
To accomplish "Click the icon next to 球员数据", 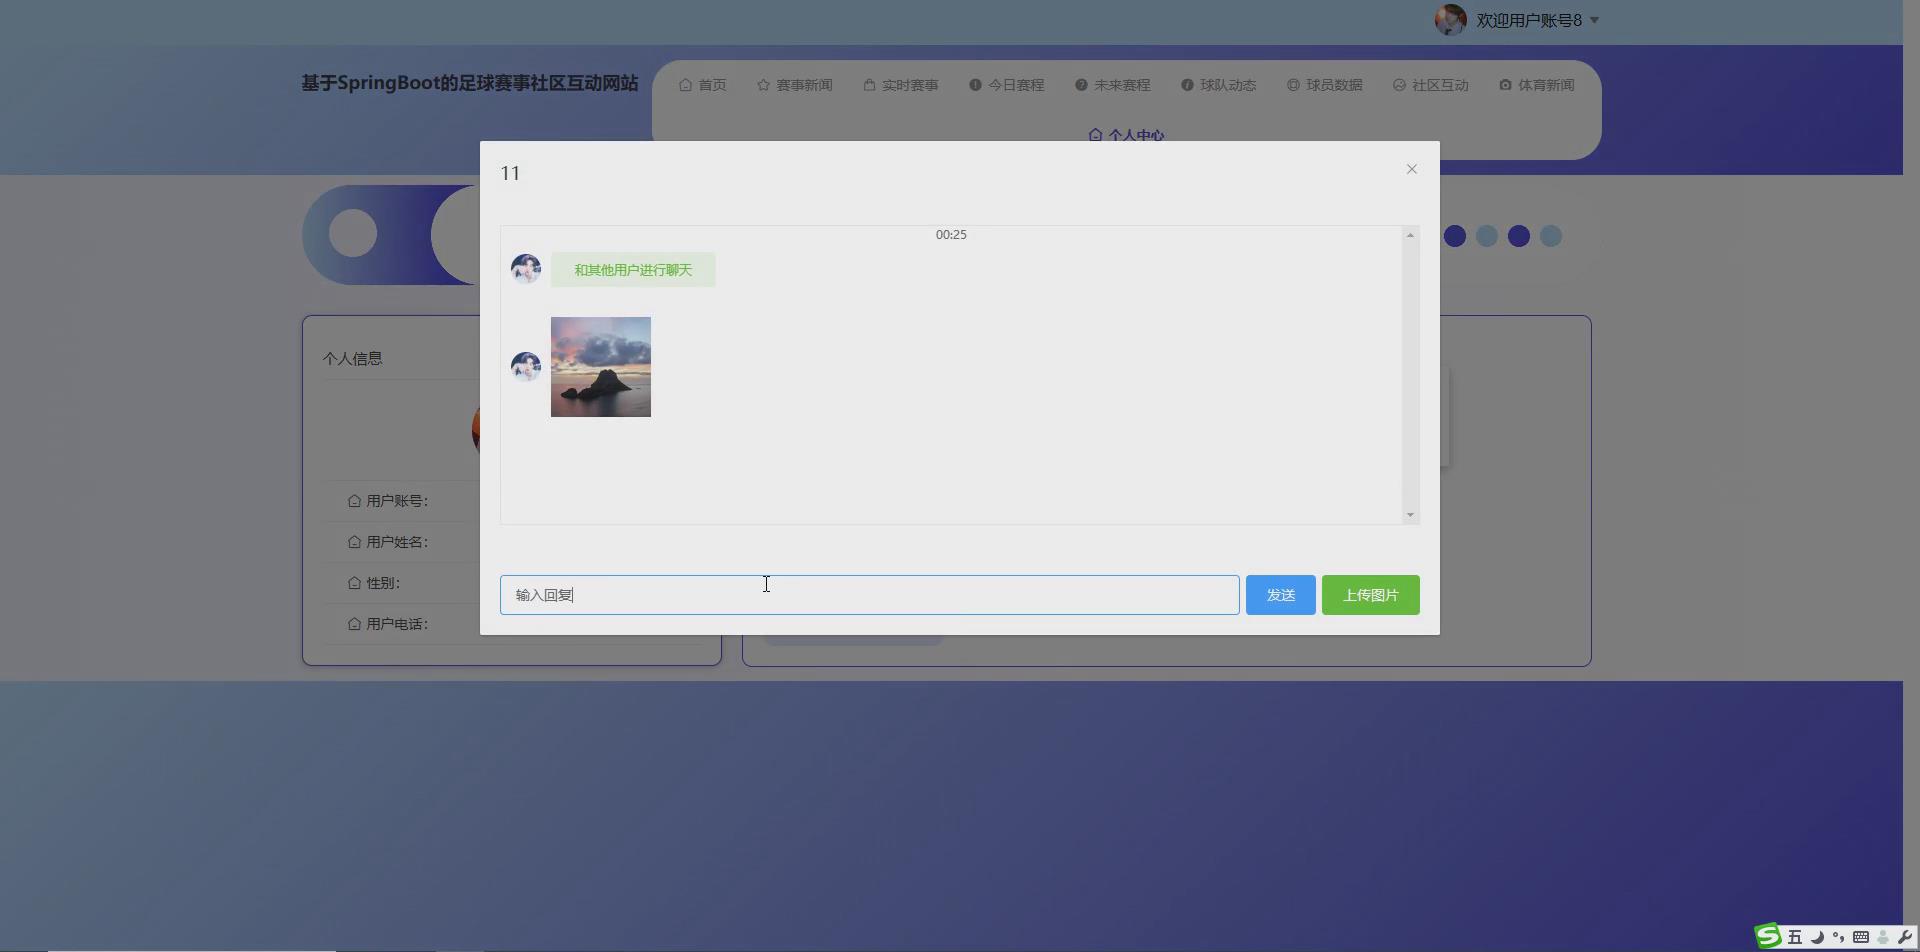I will (1293, 85).
